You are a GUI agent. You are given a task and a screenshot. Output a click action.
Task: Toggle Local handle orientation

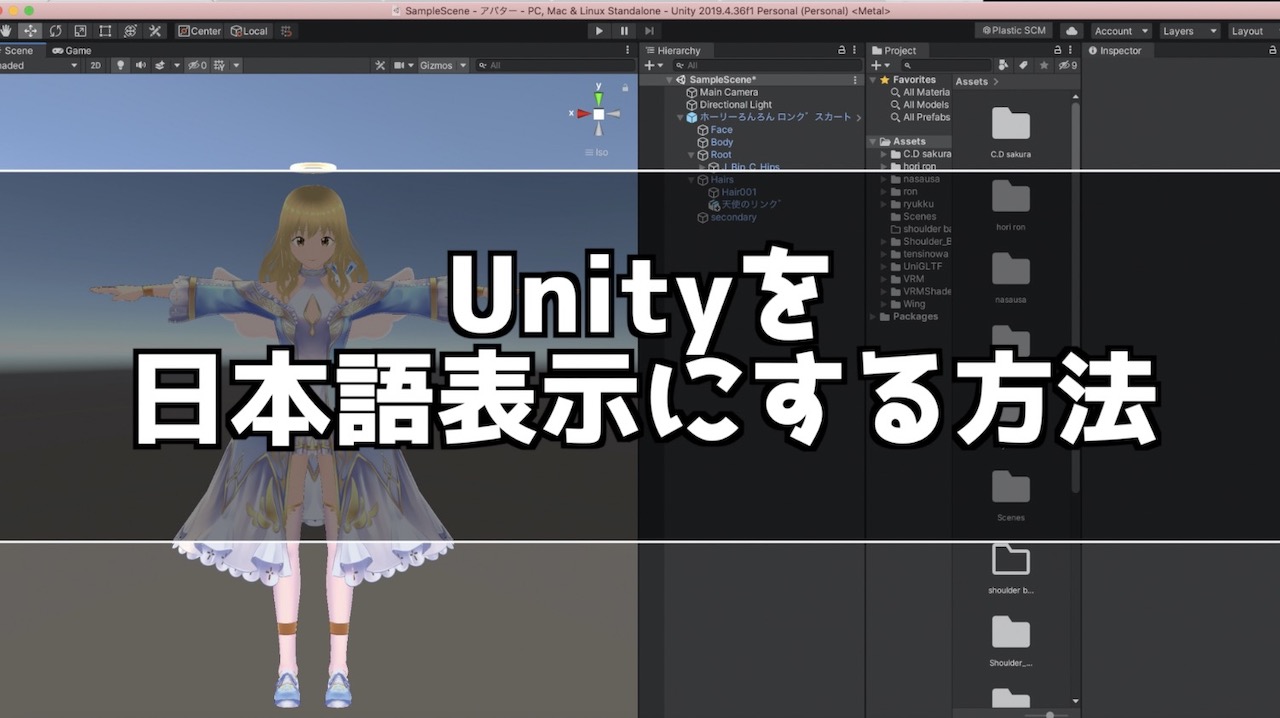(250, 30)
